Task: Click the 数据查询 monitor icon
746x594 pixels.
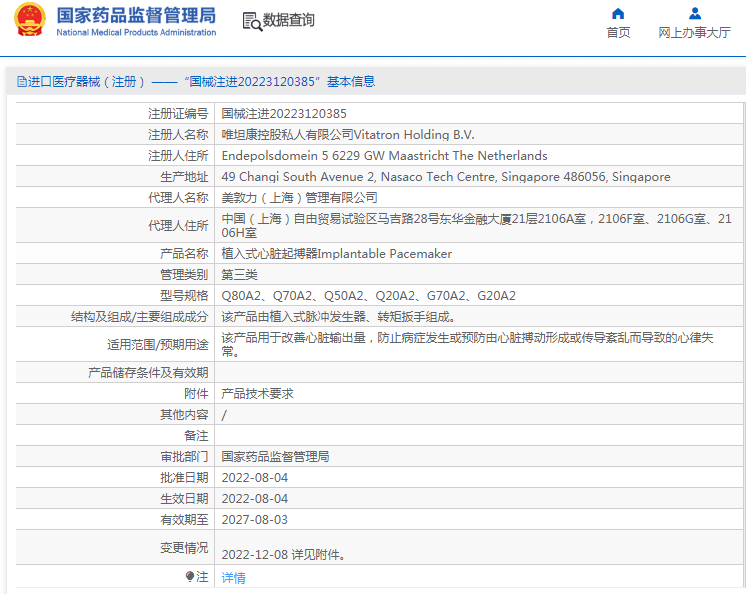Action: pyautogui.click(x=251, y=20)
